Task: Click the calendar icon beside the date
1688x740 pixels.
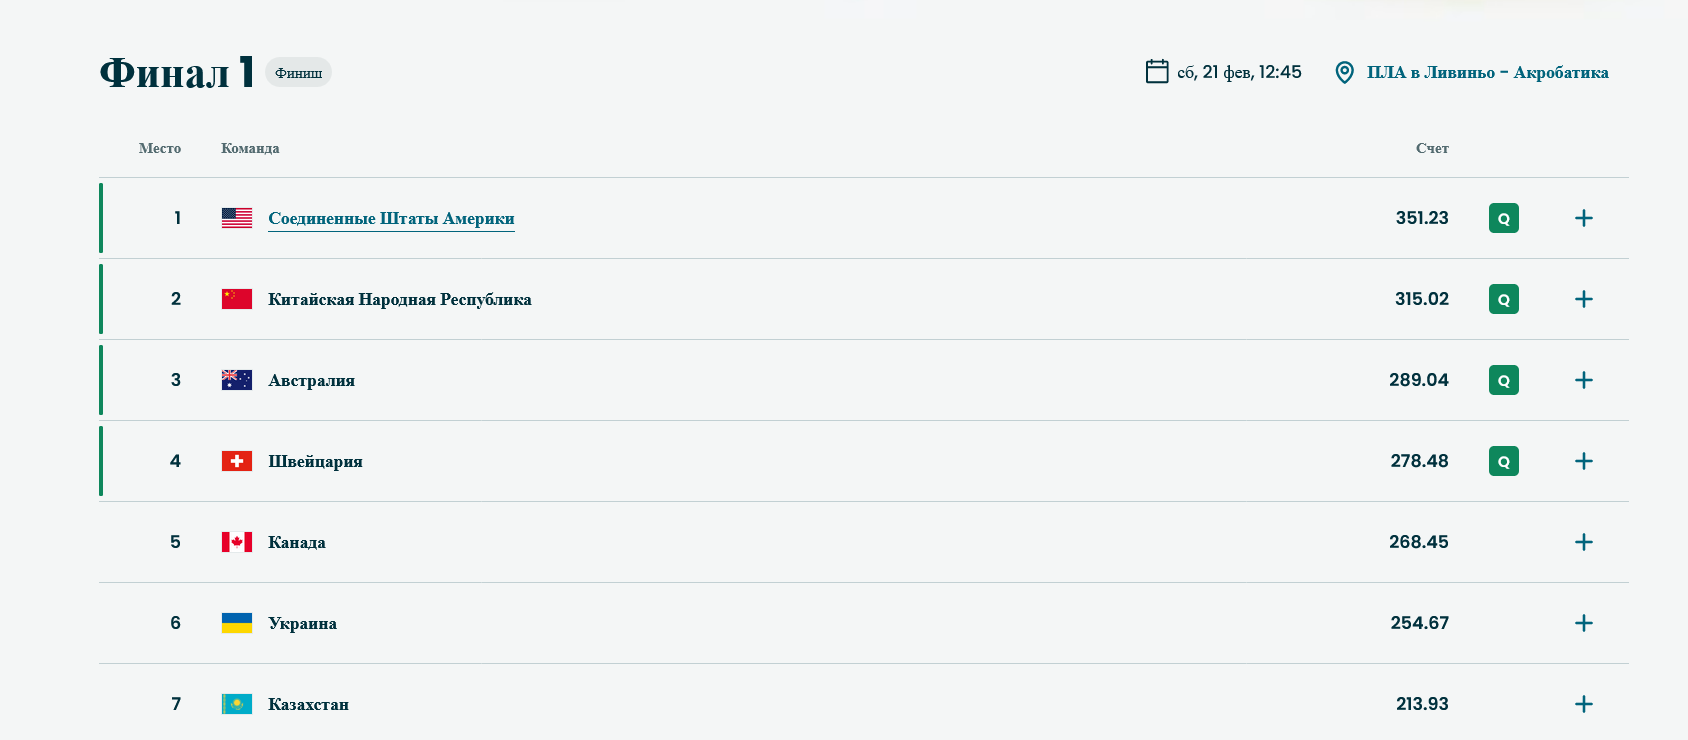Action: pos(1157,71)
